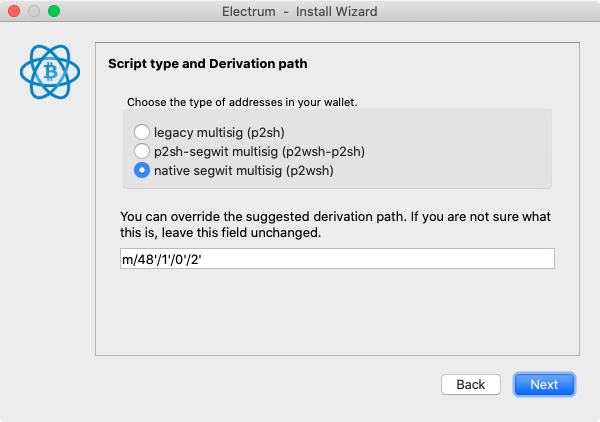
Task: Click the 'legacy multisig (p2sh)' label text
Action: click(219, 133)
